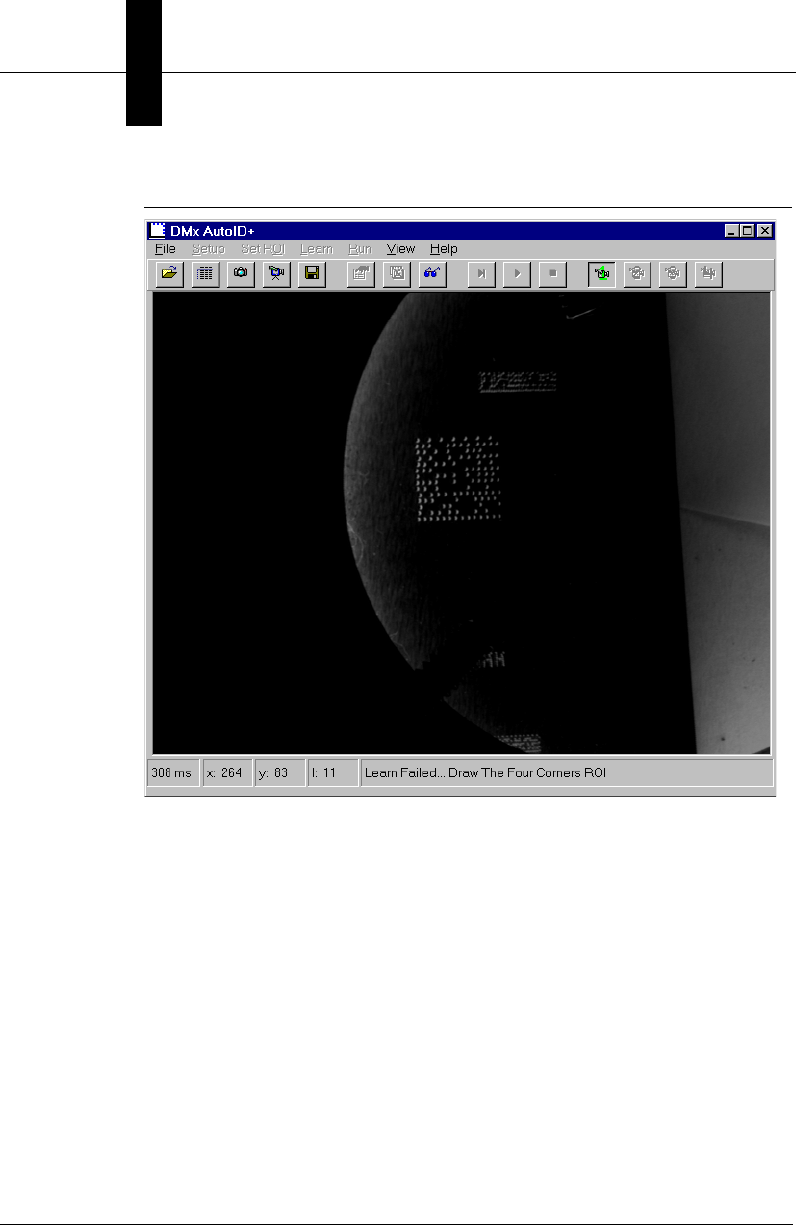The width and height of the screenshot is (796, 1225).
Task: Click the greyed icon right of green icon
Action: (x=637, y=274)
